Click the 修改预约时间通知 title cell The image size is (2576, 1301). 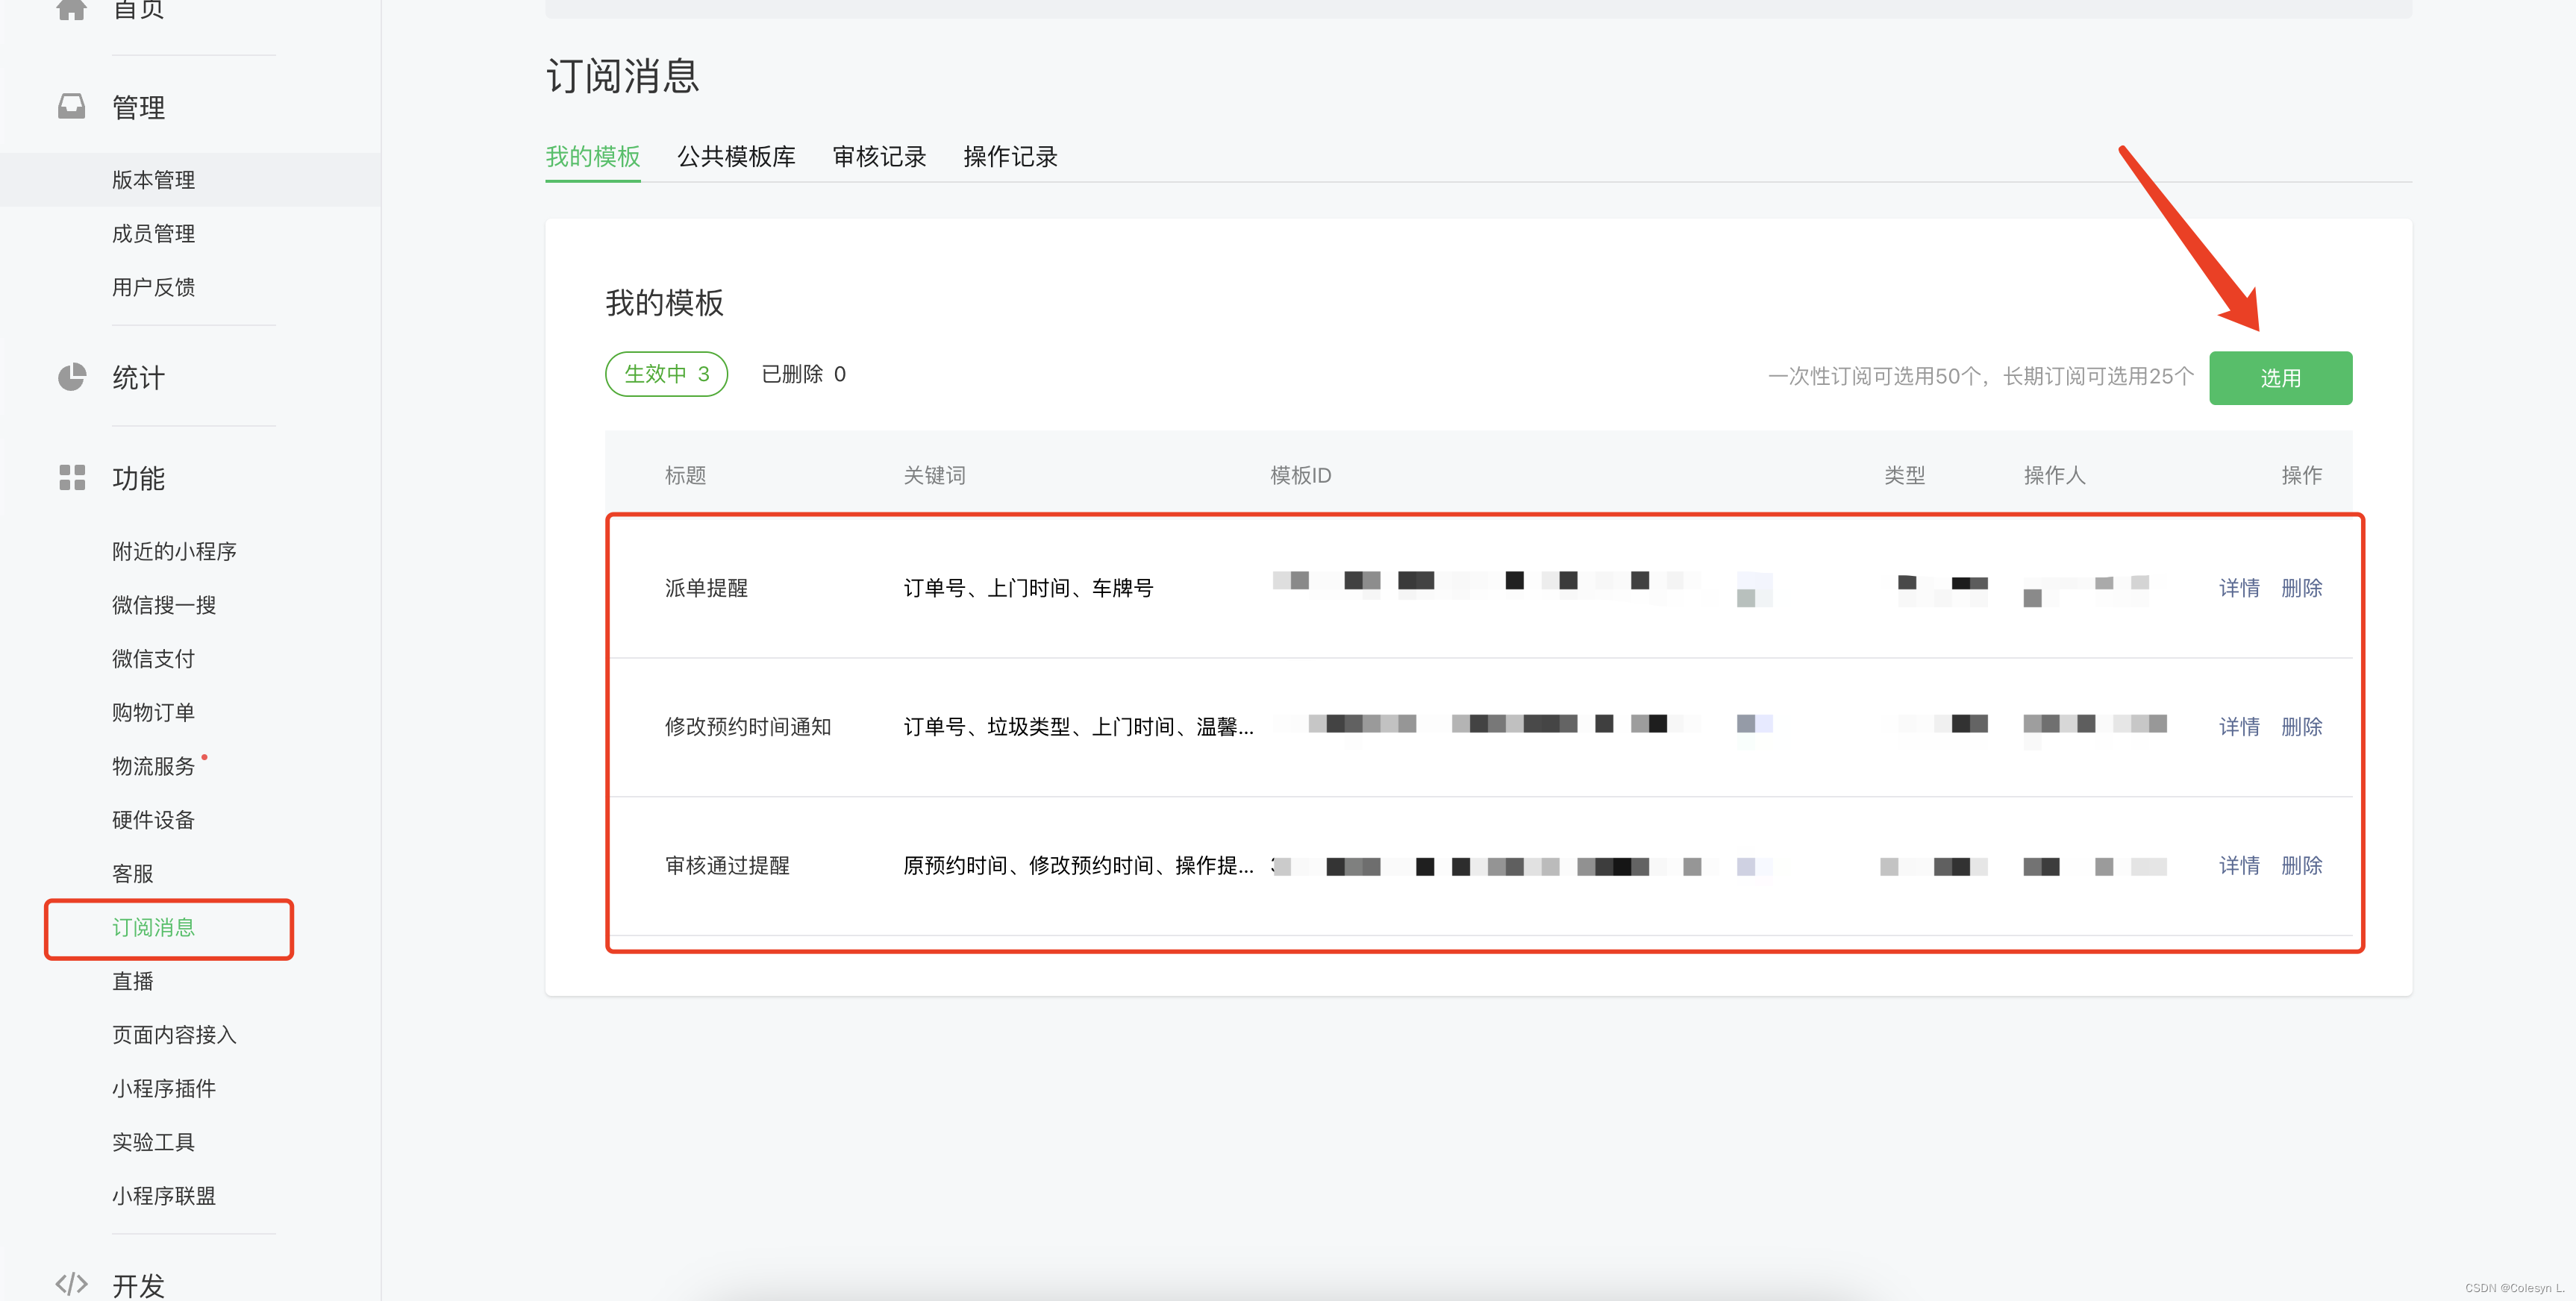click(748, 727)
